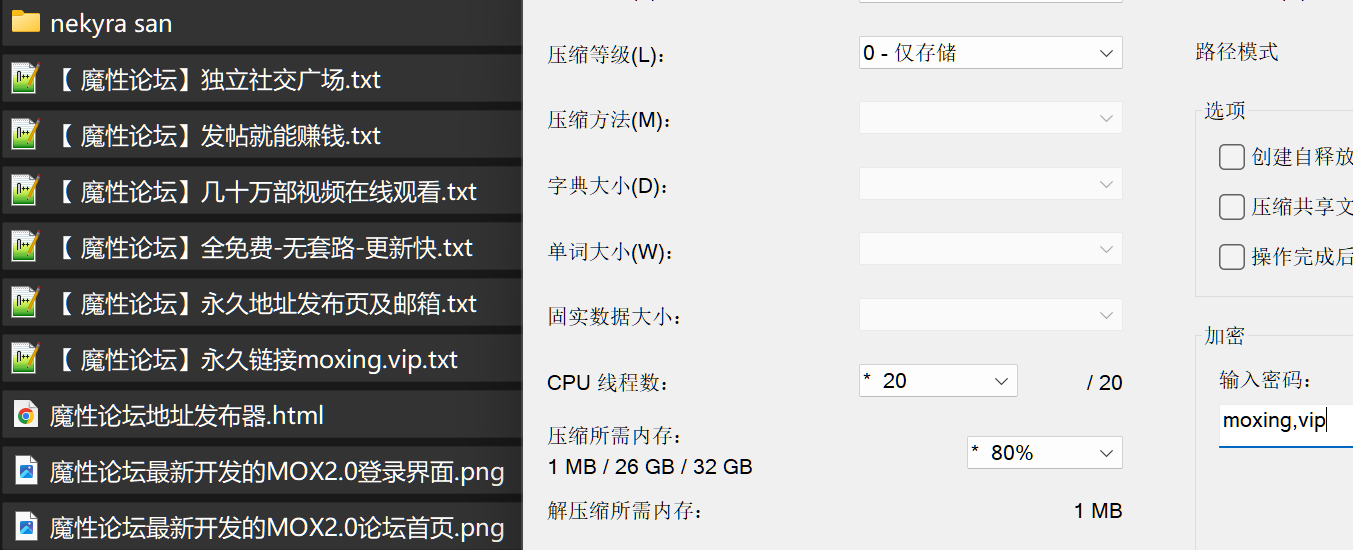
Task: Click the disabled 压缩方法 combo box
Action: coord(991,118)
